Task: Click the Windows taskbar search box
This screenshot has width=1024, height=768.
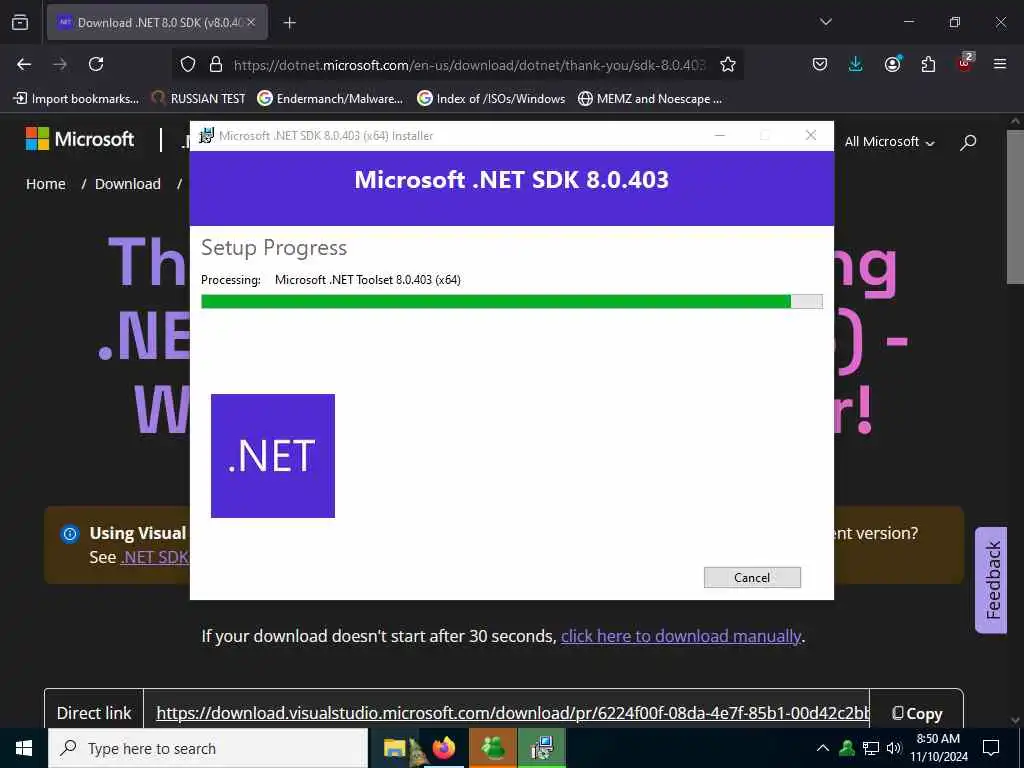Action: tap(208, 748)
